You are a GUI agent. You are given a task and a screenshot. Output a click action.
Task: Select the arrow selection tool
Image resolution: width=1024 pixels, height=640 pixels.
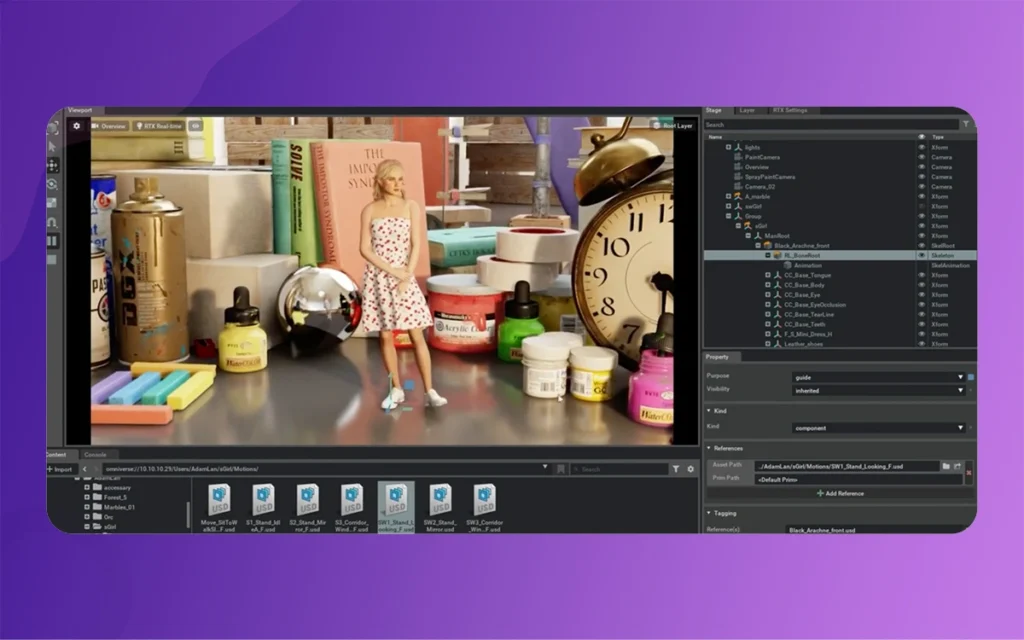53,146
